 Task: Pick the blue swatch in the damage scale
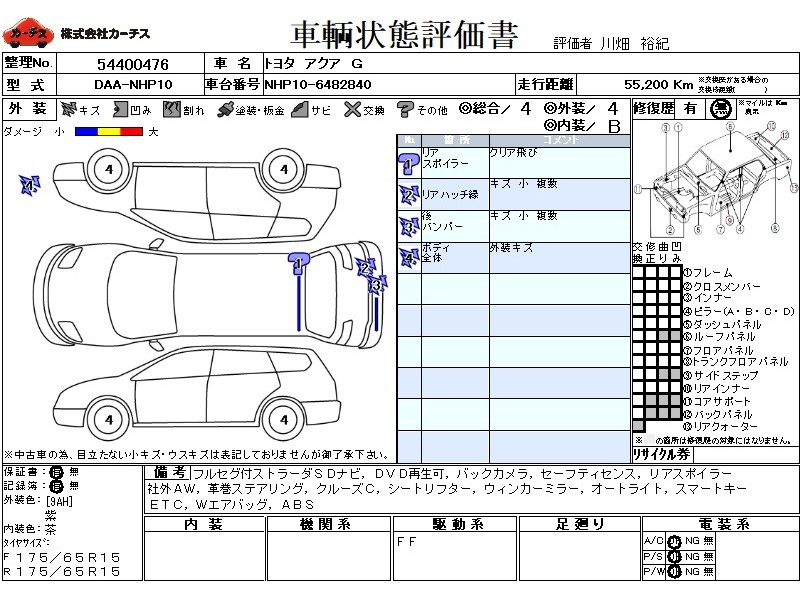tap(86, 132)
